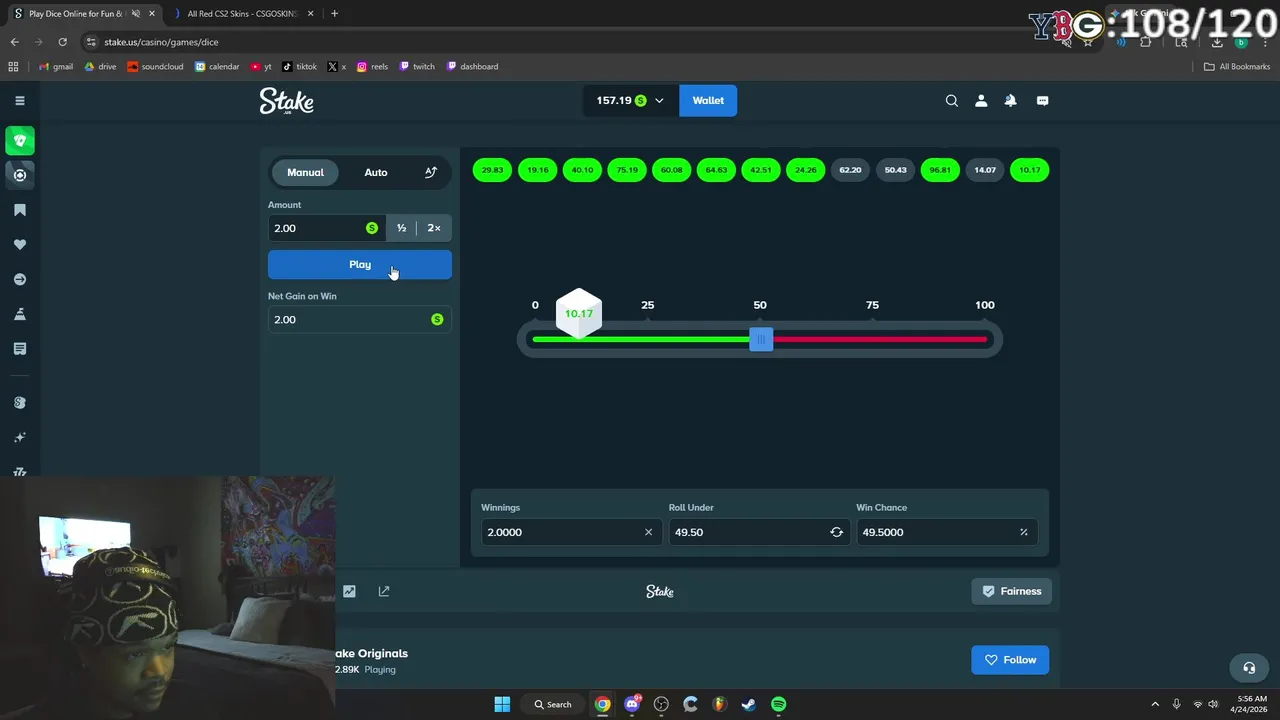Open the twitch bookmark
The width and height of the screenshot is (1280, 720).
417,67
